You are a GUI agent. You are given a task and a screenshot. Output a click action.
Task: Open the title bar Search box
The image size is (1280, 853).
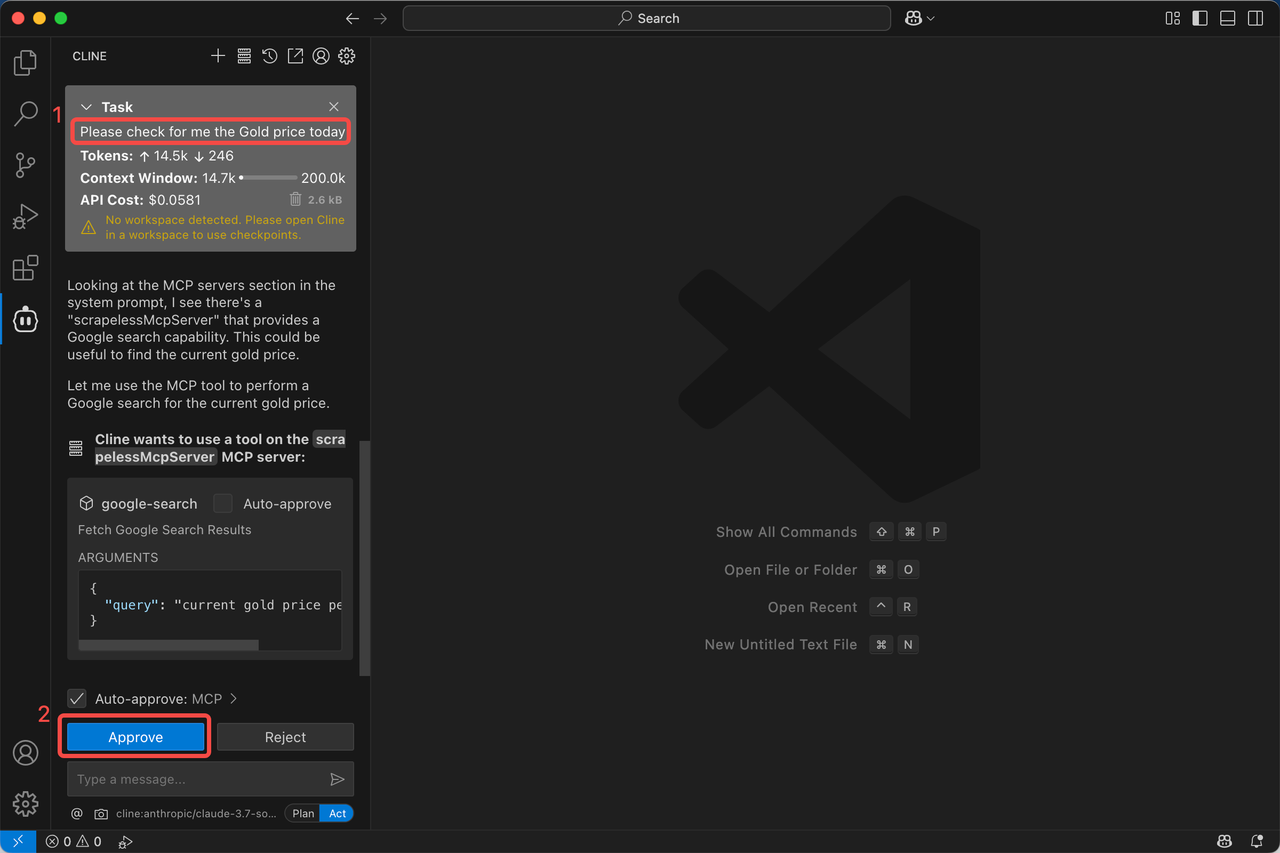pyautogui.click(x=646, y=18)
